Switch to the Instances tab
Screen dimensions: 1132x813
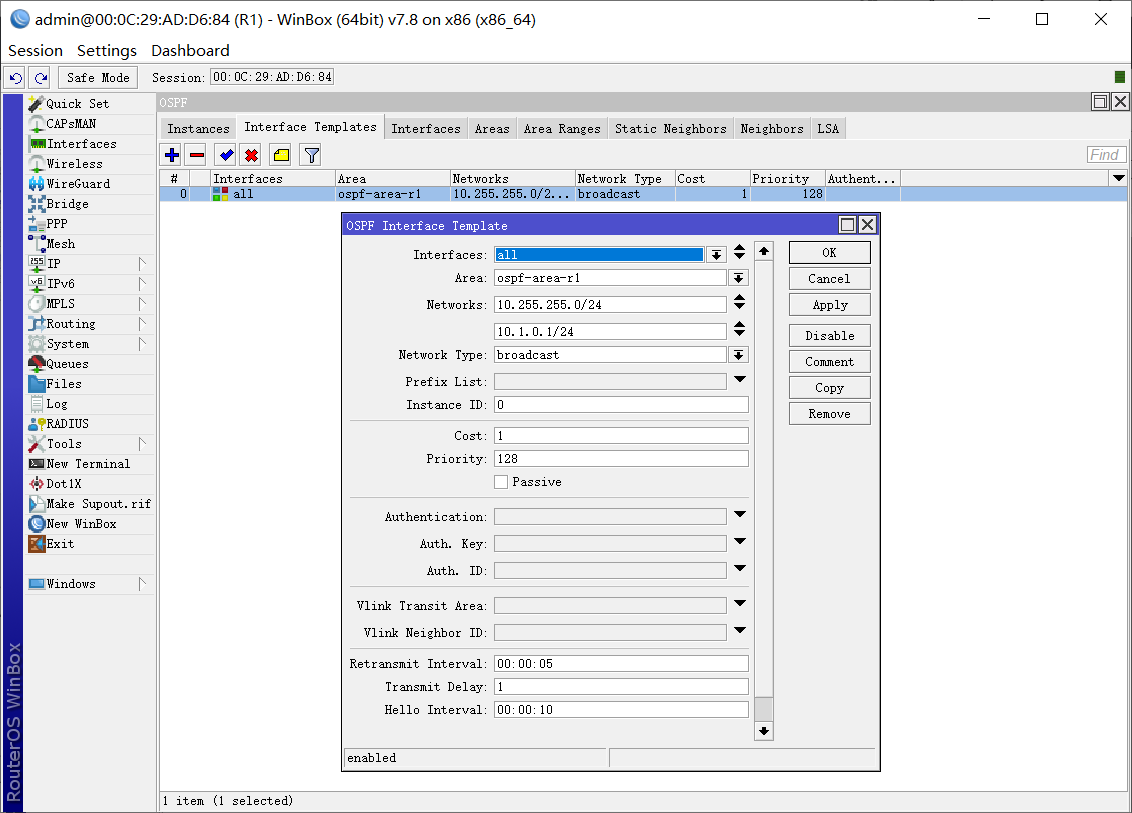tap(198, 129)
